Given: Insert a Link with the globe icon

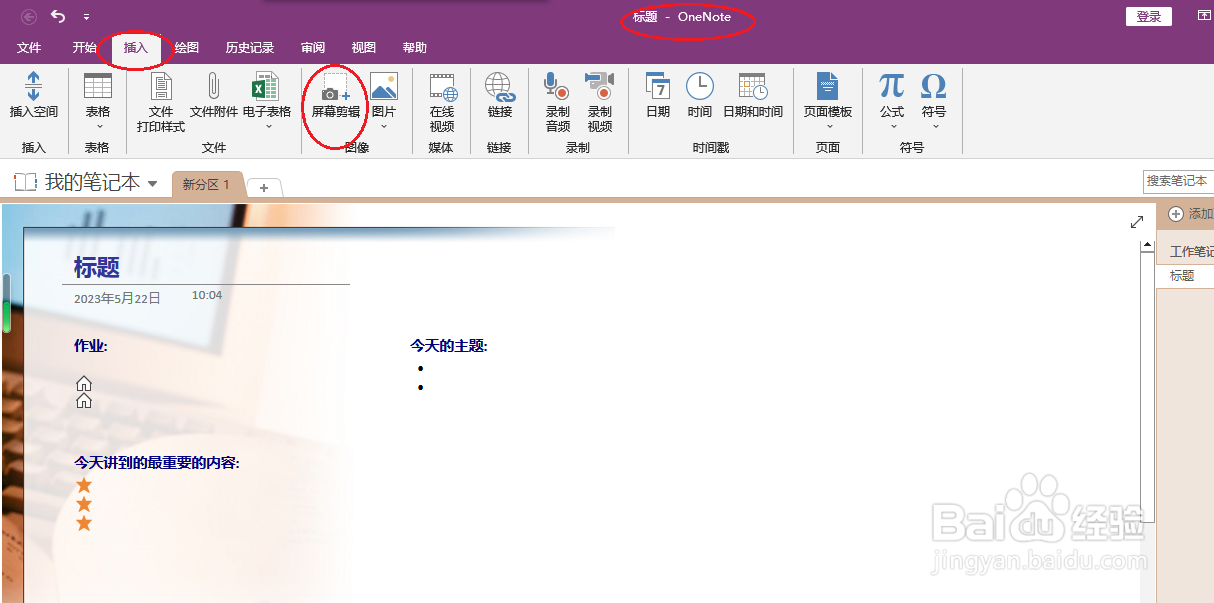Looking at the screenshot, I should [500, 87].
